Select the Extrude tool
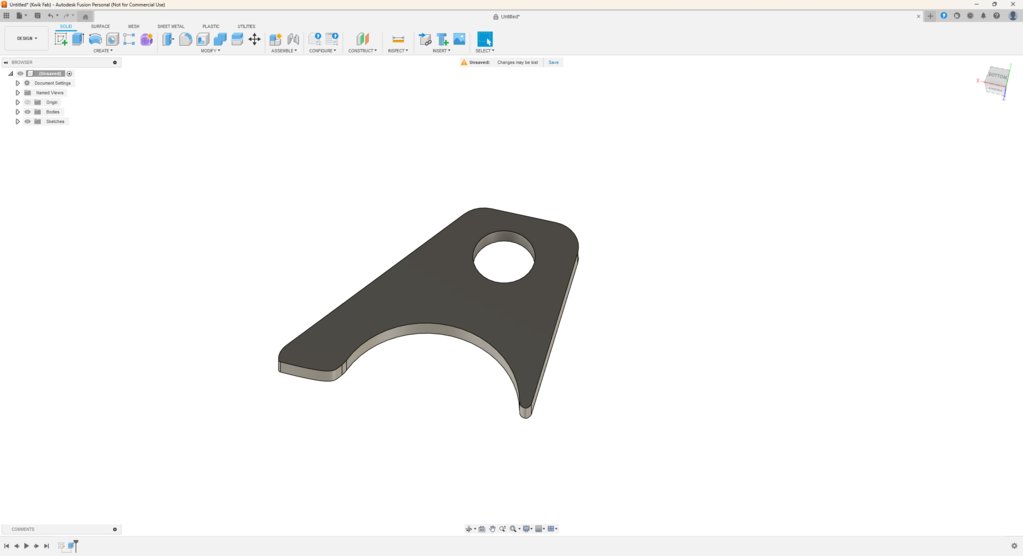Screen dimensions: 1023x556 click(78, 39)
